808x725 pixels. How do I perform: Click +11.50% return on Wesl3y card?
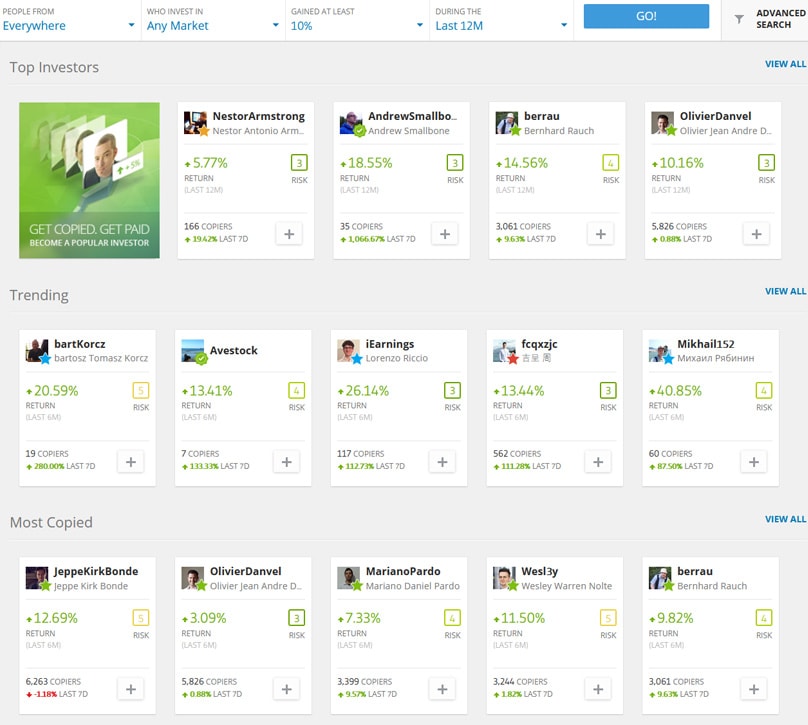(x=519, y=618)
